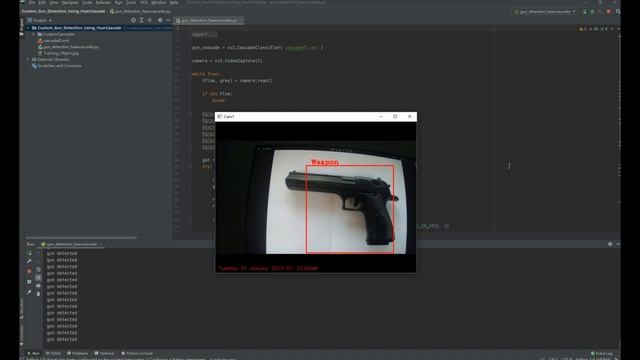
Task: Click the locate/select opened file icon
Action: pyautogui.click(x=133, y=20)
